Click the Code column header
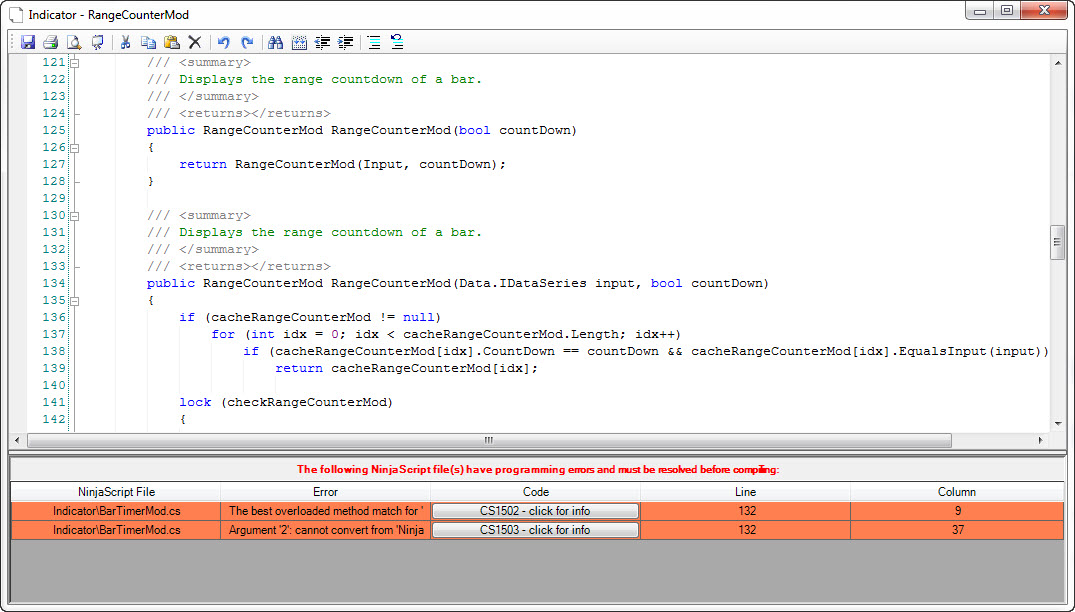The width and height of the screenshot is (1075, 612). pos(535,492)
